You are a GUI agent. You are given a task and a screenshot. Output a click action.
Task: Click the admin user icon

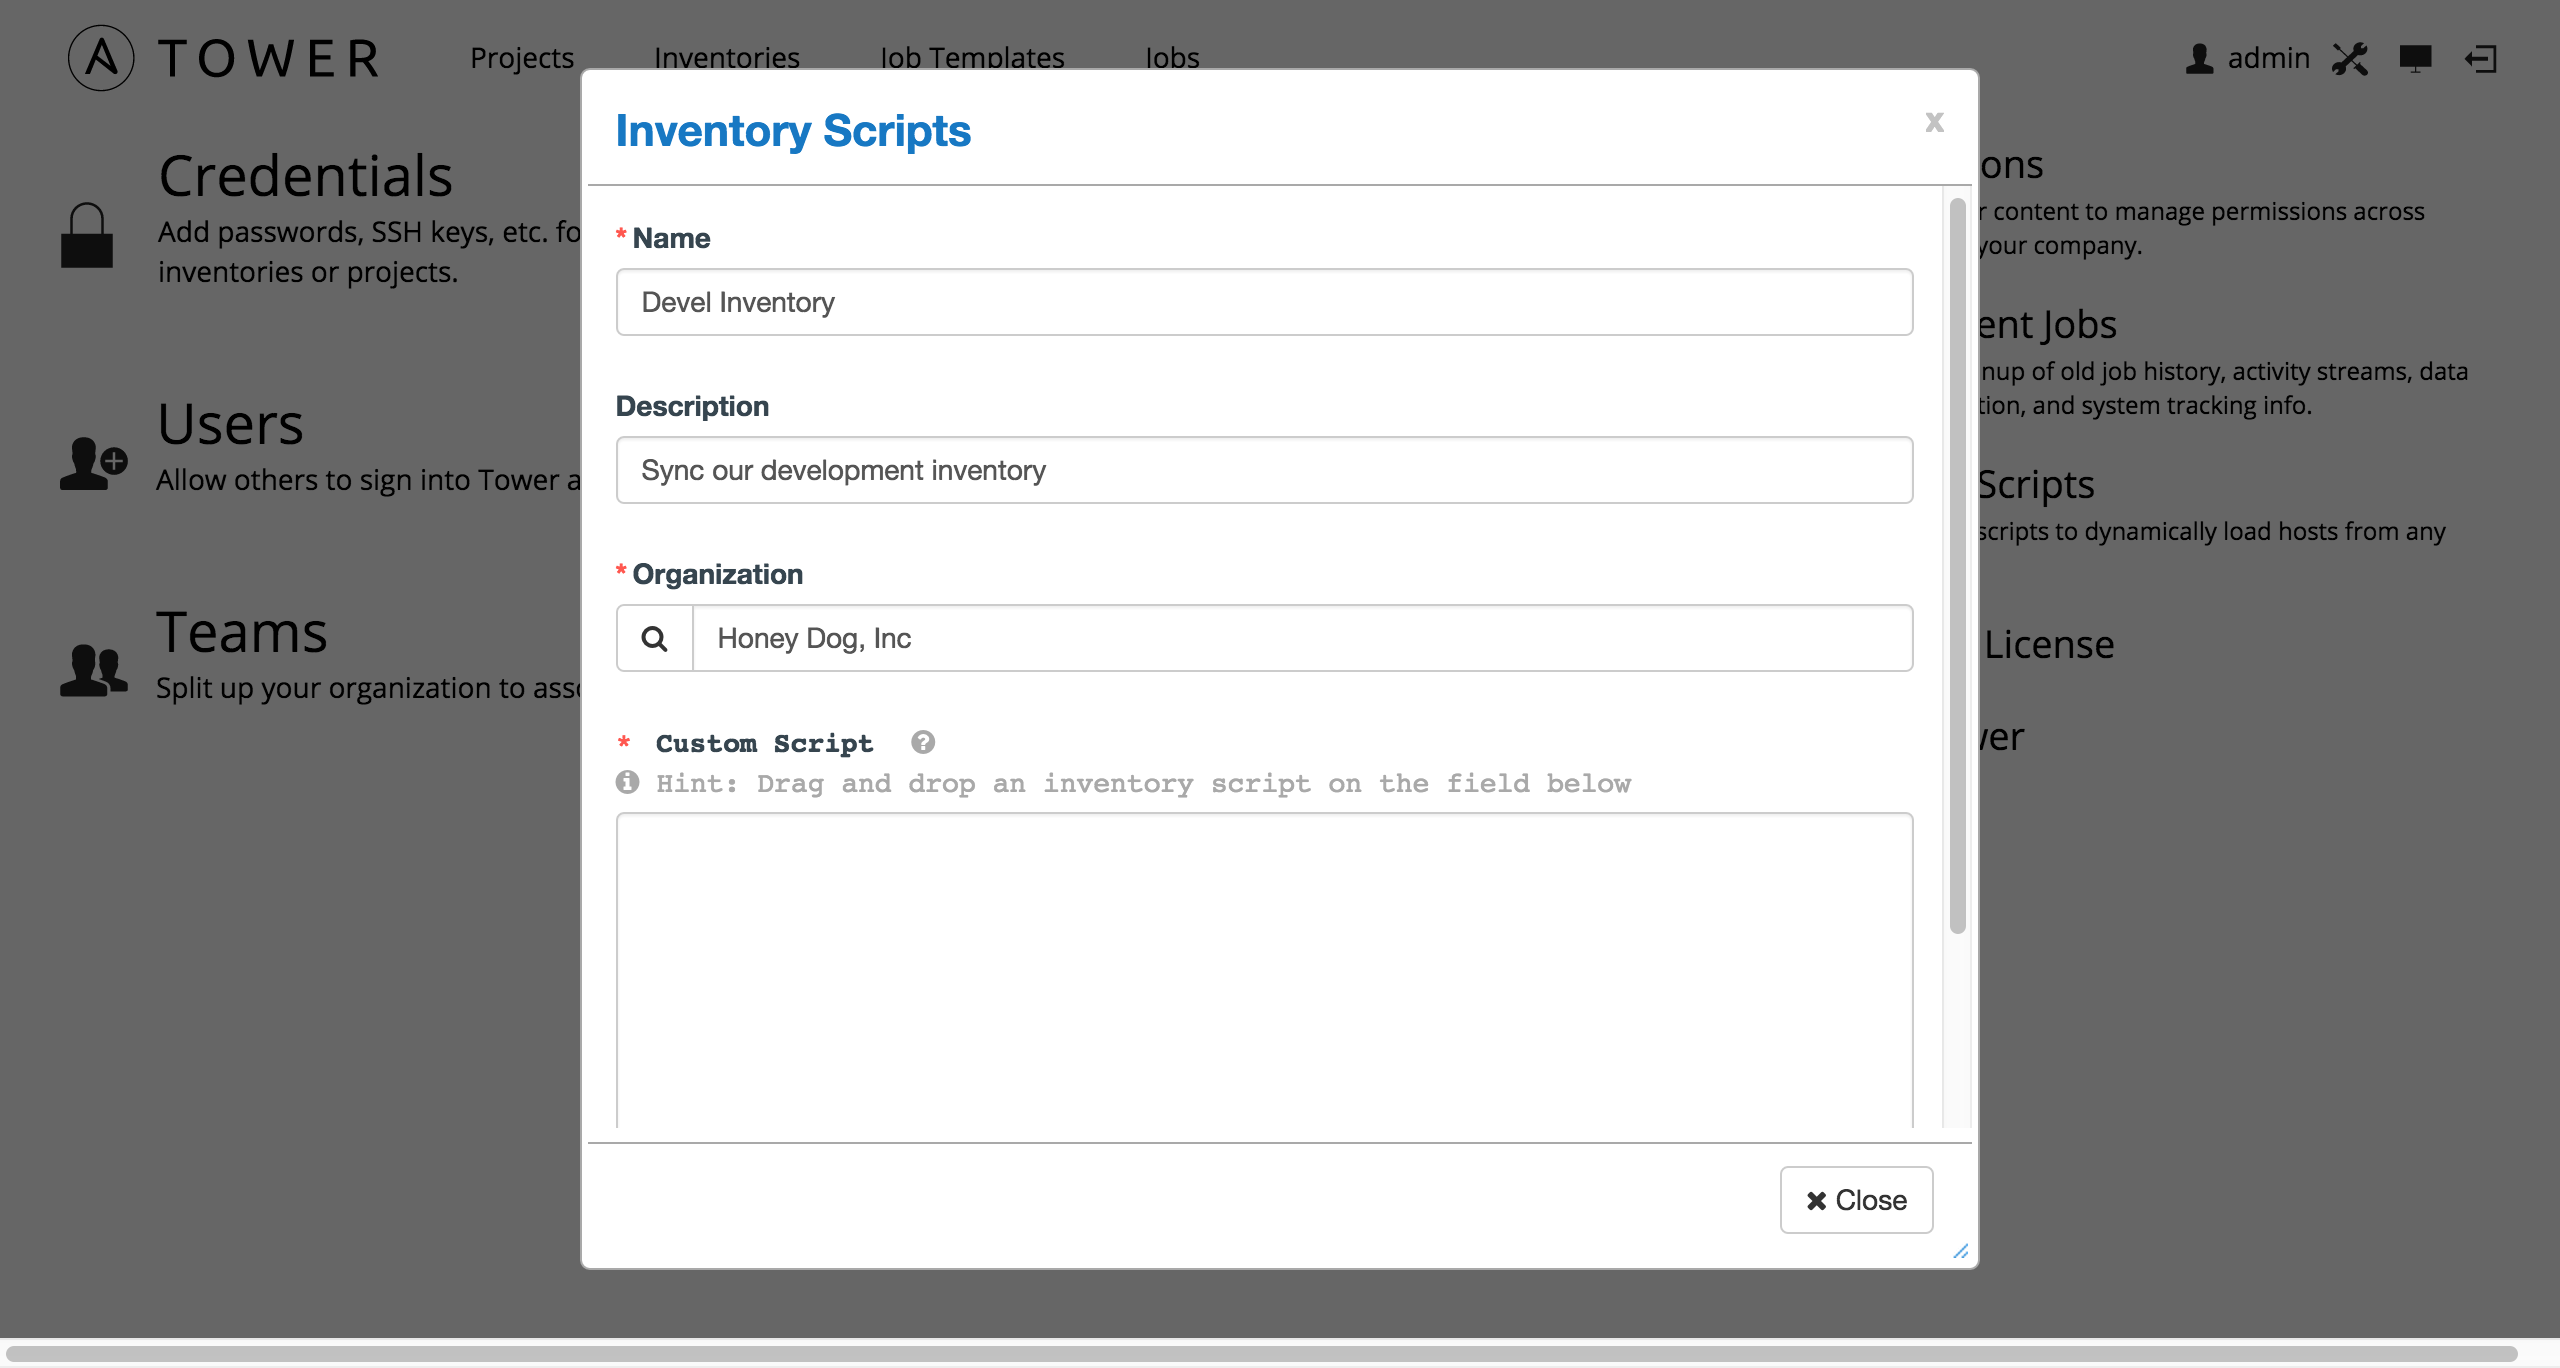click(2199, 59)
